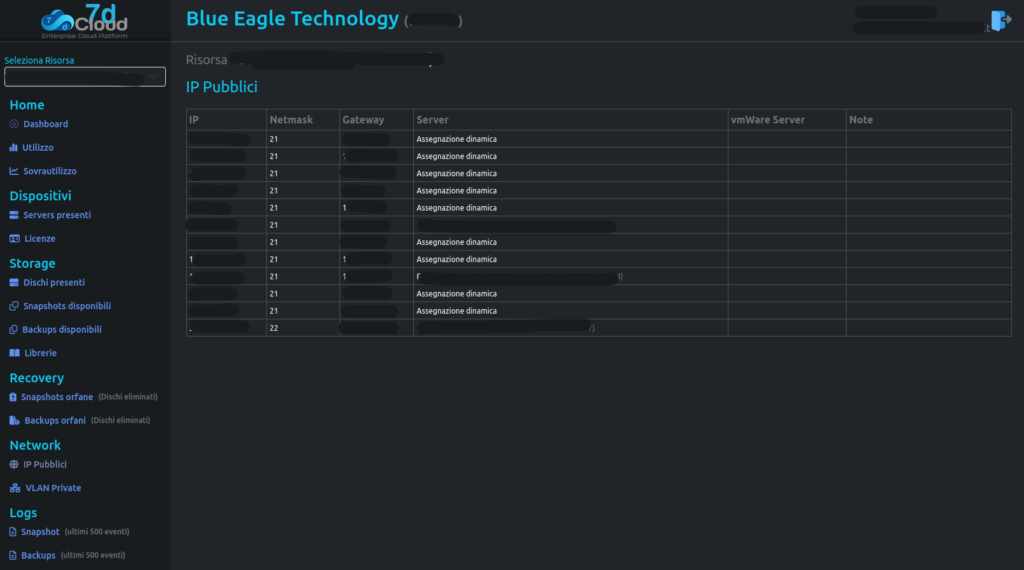Click the 7d Cloud logo

point(85,22)
